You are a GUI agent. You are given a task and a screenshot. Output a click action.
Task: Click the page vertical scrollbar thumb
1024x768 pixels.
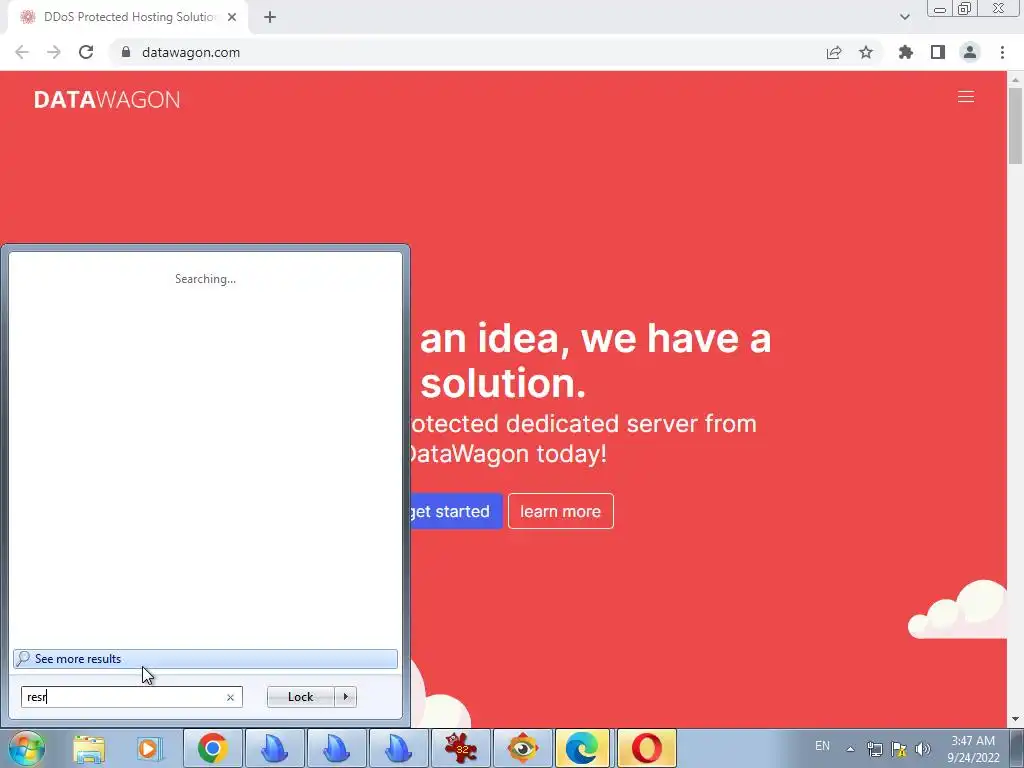(1015, 125)
